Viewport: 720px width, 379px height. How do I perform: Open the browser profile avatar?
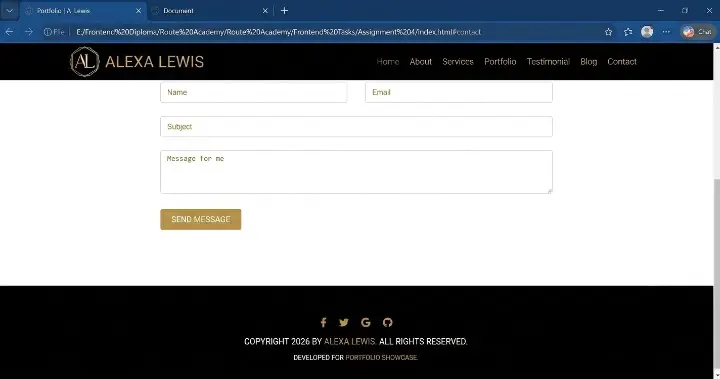pos(647,32)
